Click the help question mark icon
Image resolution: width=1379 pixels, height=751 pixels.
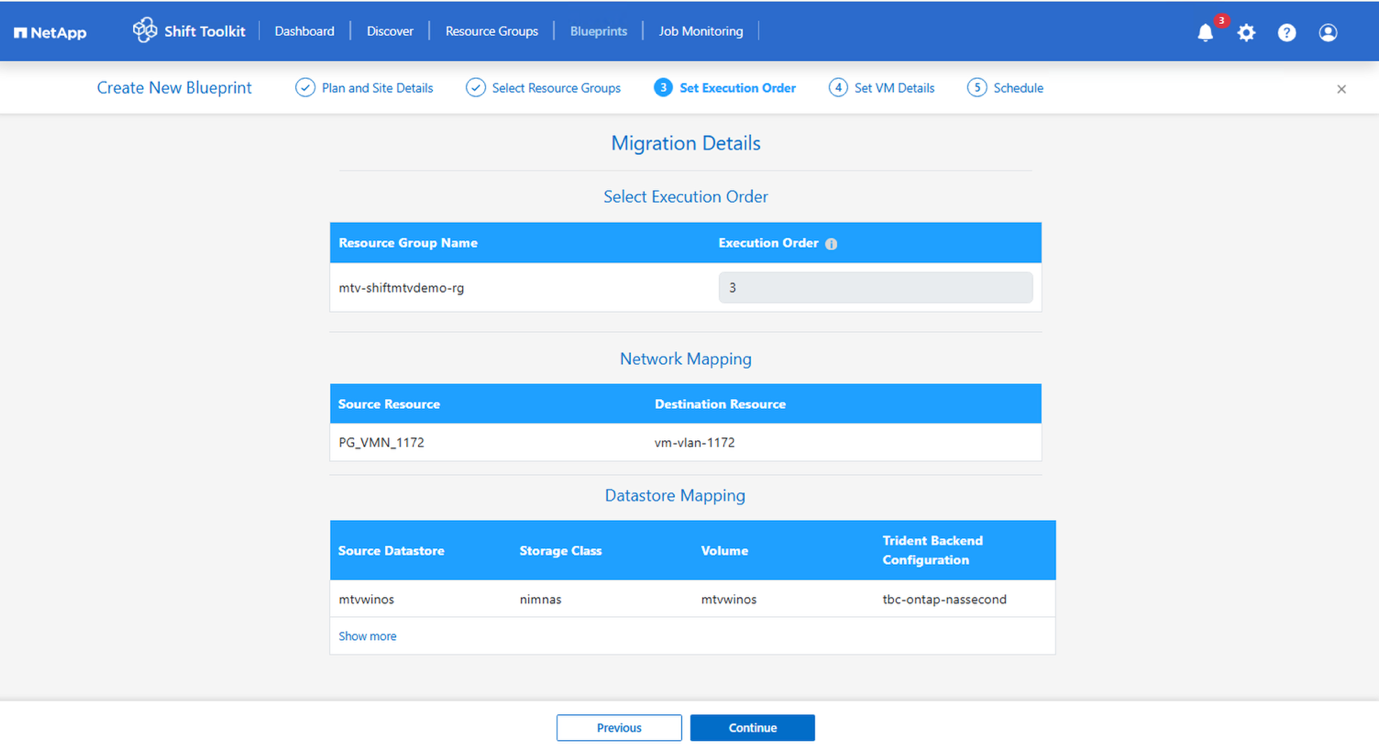1287,31
